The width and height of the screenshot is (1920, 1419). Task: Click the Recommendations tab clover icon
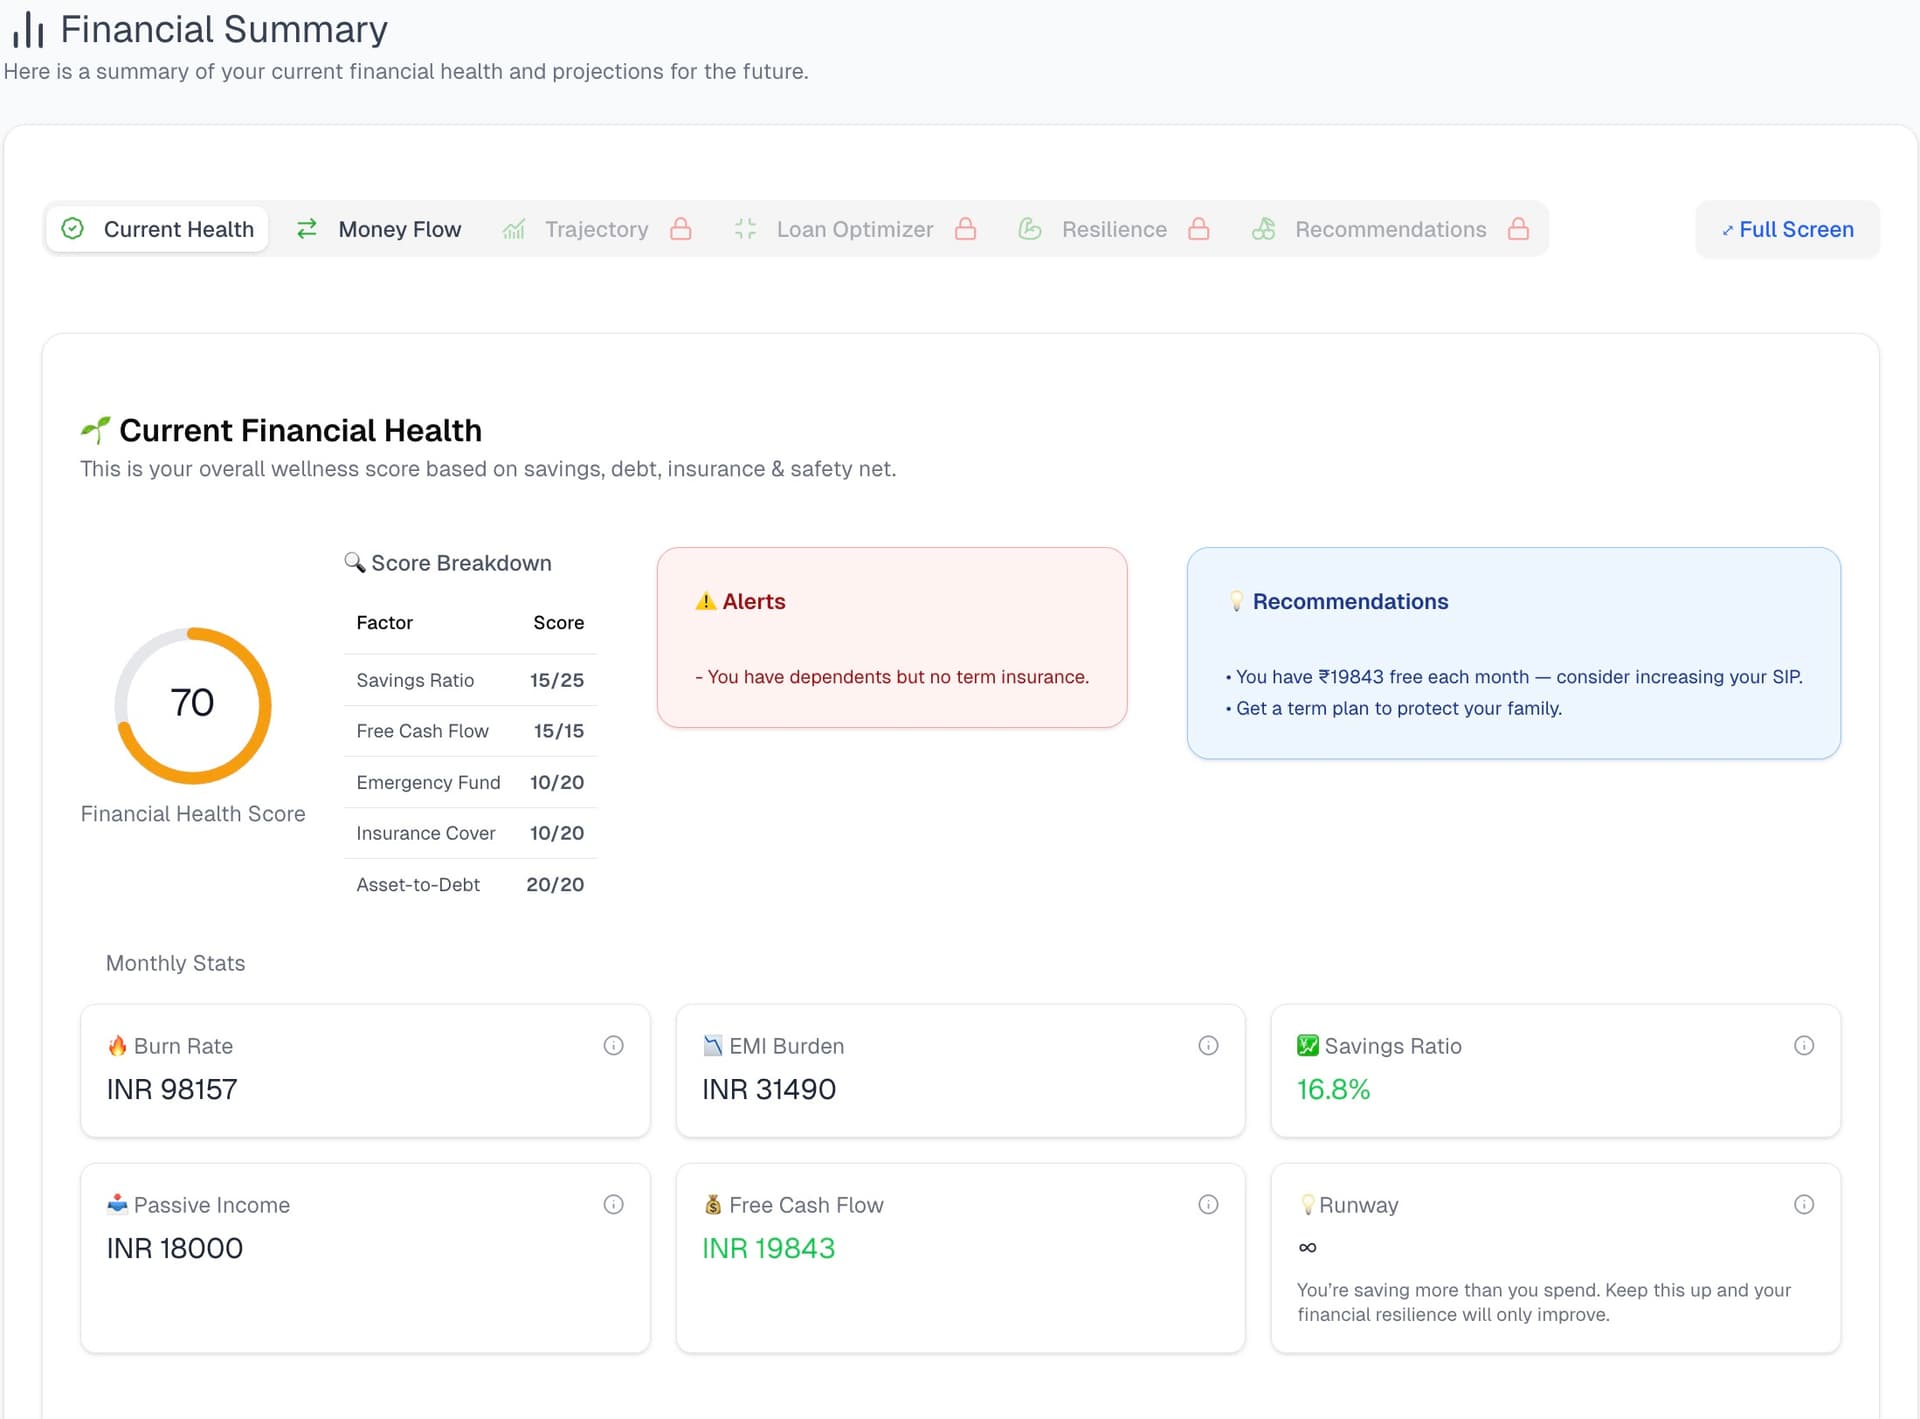[1264, 229]
